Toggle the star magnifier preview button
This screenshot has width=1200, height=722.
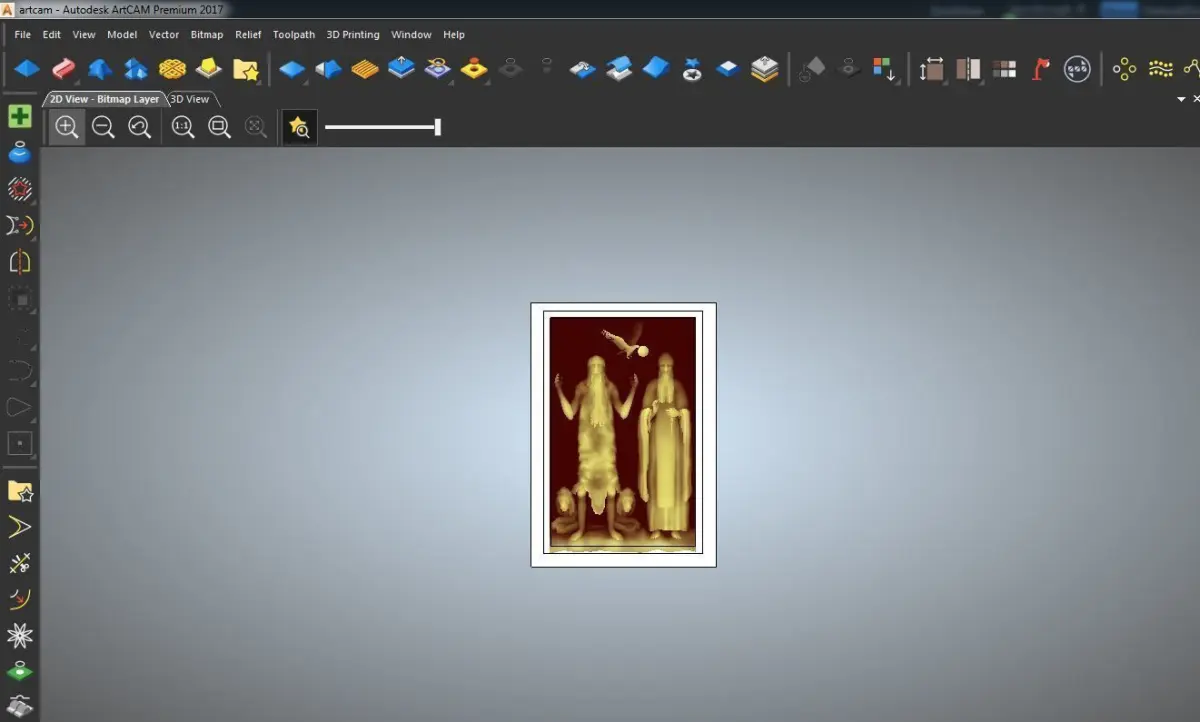click(x=299, y=127)
